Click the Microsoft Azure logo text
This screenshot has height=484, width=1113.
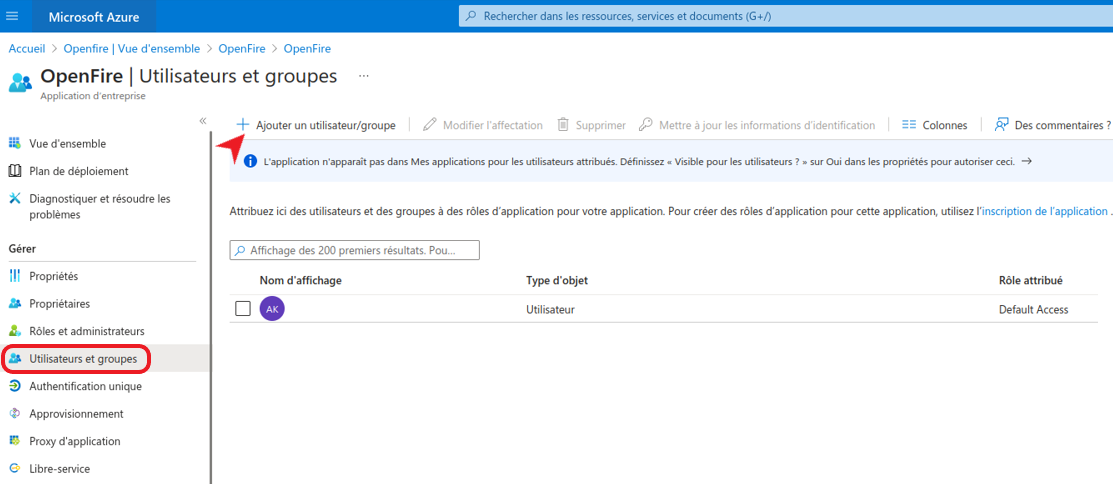pyautogui.click(x=94, y=16)
